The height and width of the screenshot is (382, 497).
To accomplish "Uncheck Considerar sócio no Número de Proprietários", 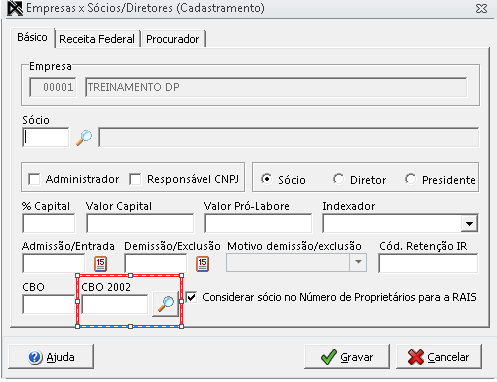I will (191, 297).
